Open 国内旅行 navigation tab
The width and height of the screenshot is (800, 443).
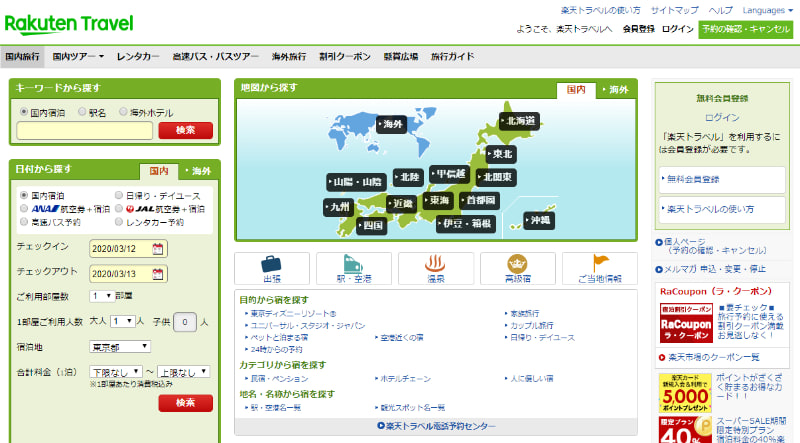(22, 57)
